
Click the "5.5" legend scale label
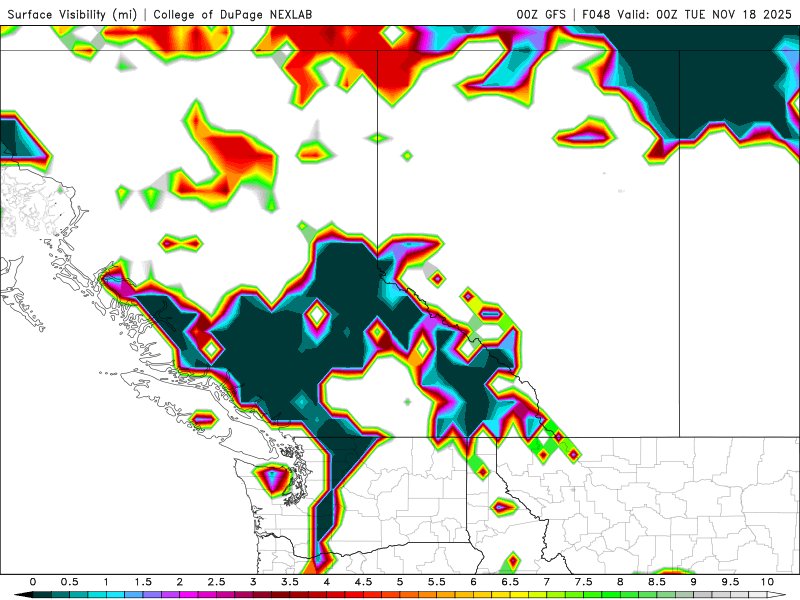click(x=437, y=582)
